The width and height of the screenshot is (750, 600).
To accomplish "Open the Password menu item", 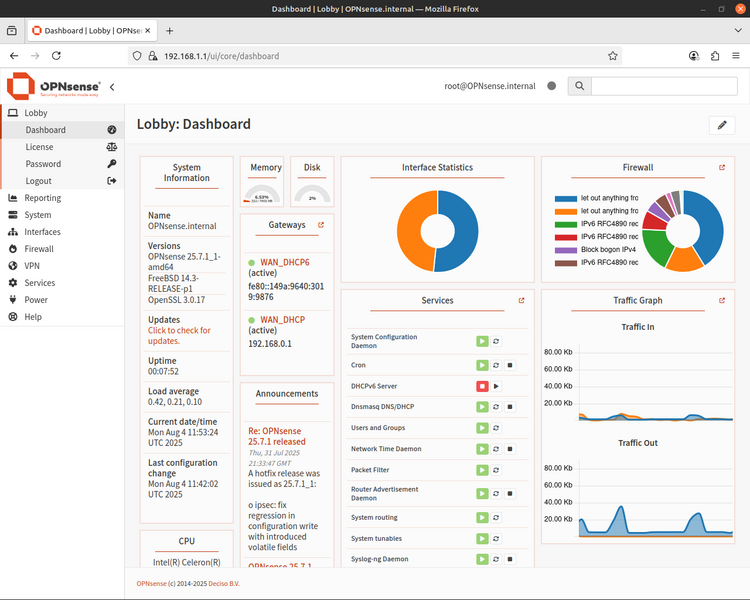I will (x=63, y=164).
